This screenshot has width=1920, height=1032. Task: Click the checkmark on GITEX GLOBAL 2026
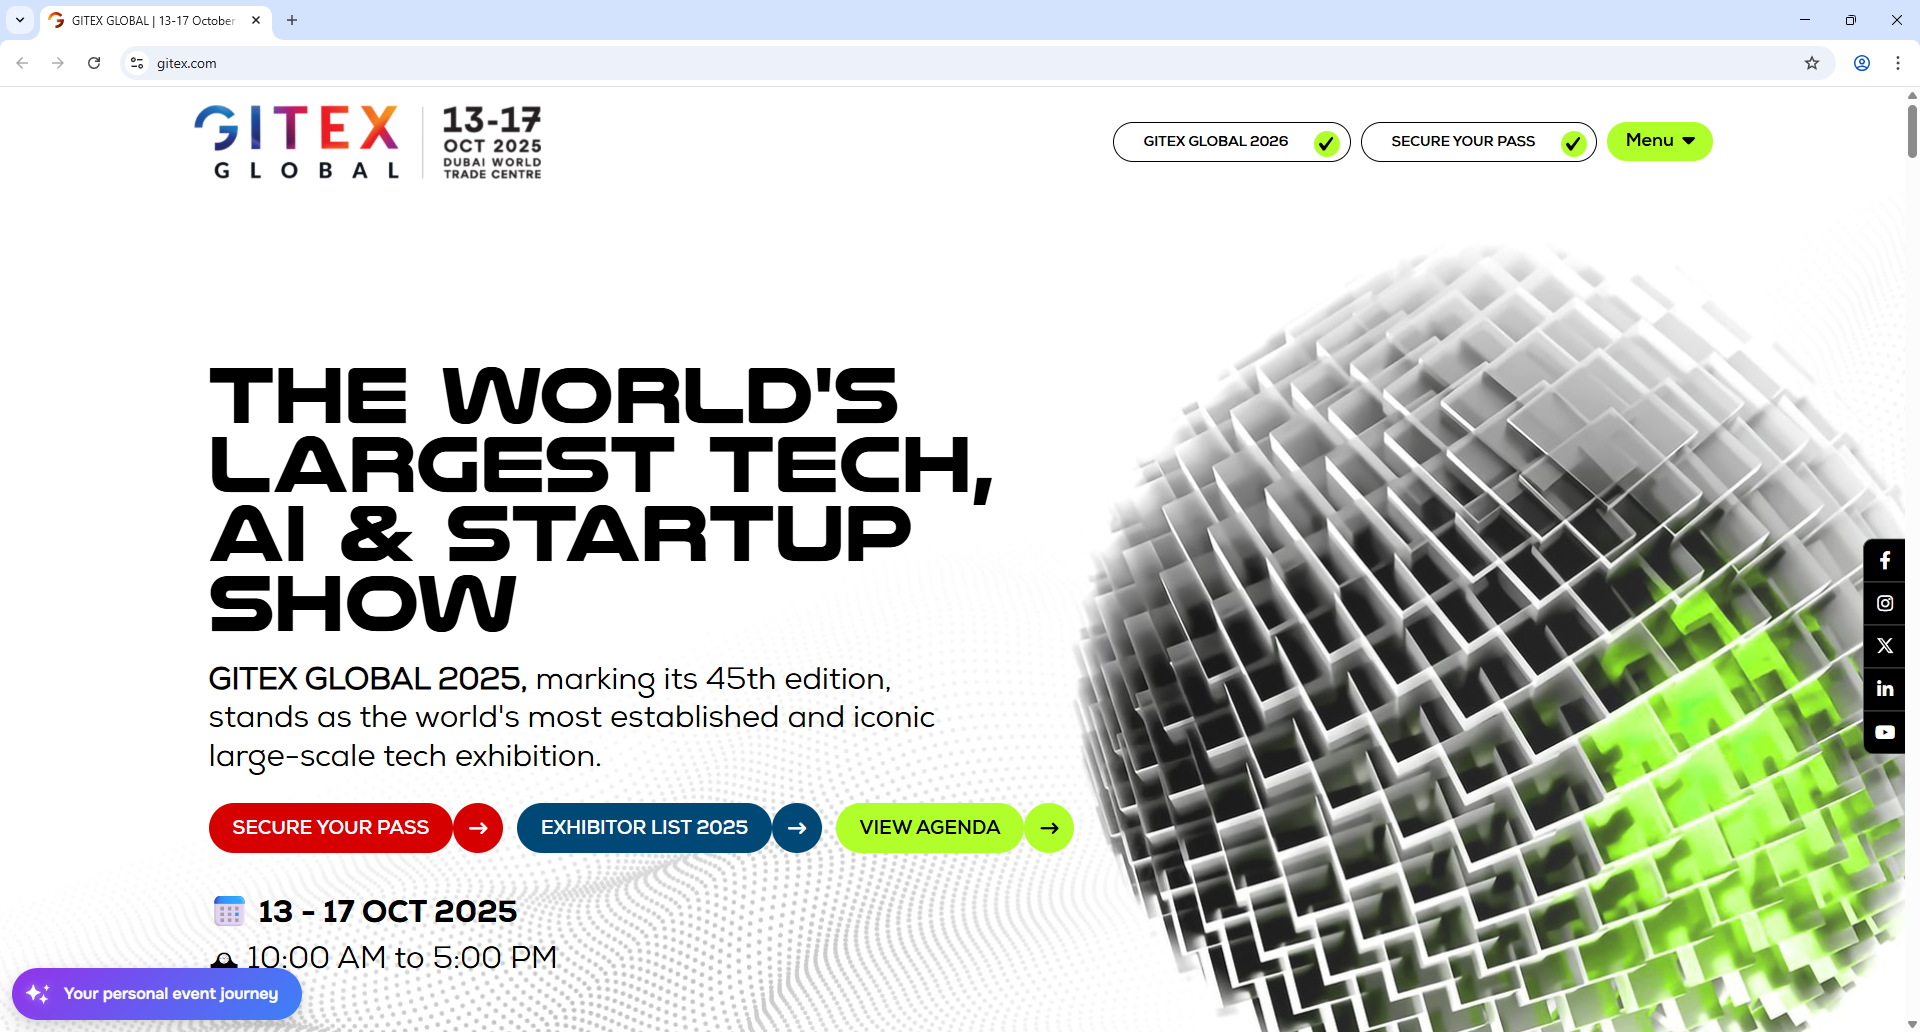click(x=1326, y=142)
